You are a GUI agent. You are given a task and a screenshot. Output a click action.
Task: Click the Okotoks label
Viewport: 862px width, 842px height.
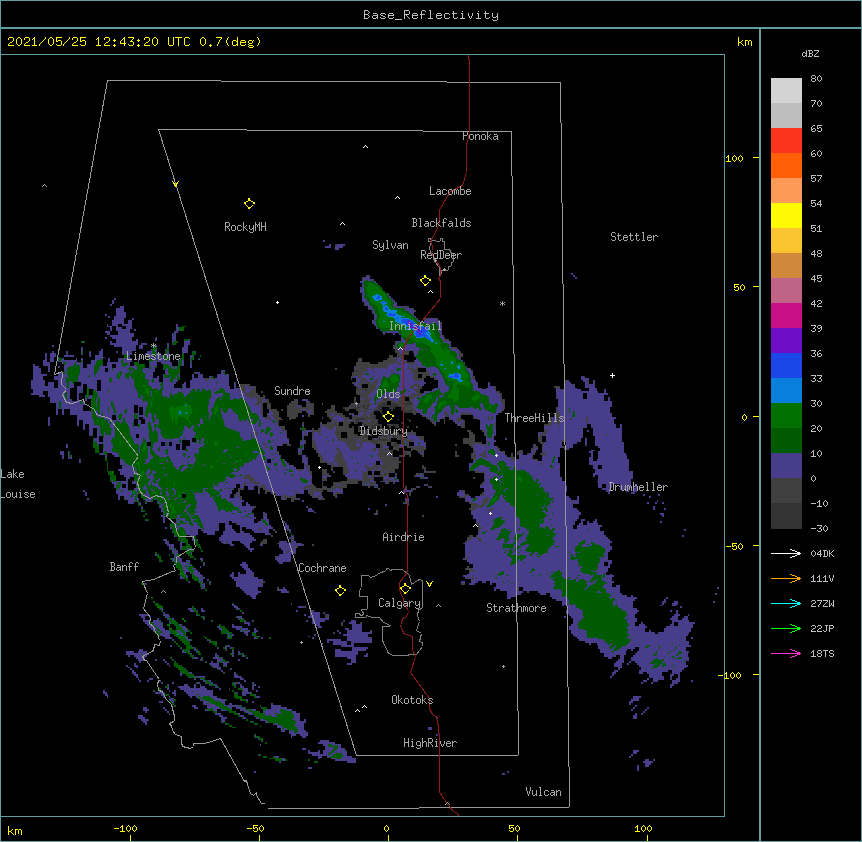pos(412,700)
